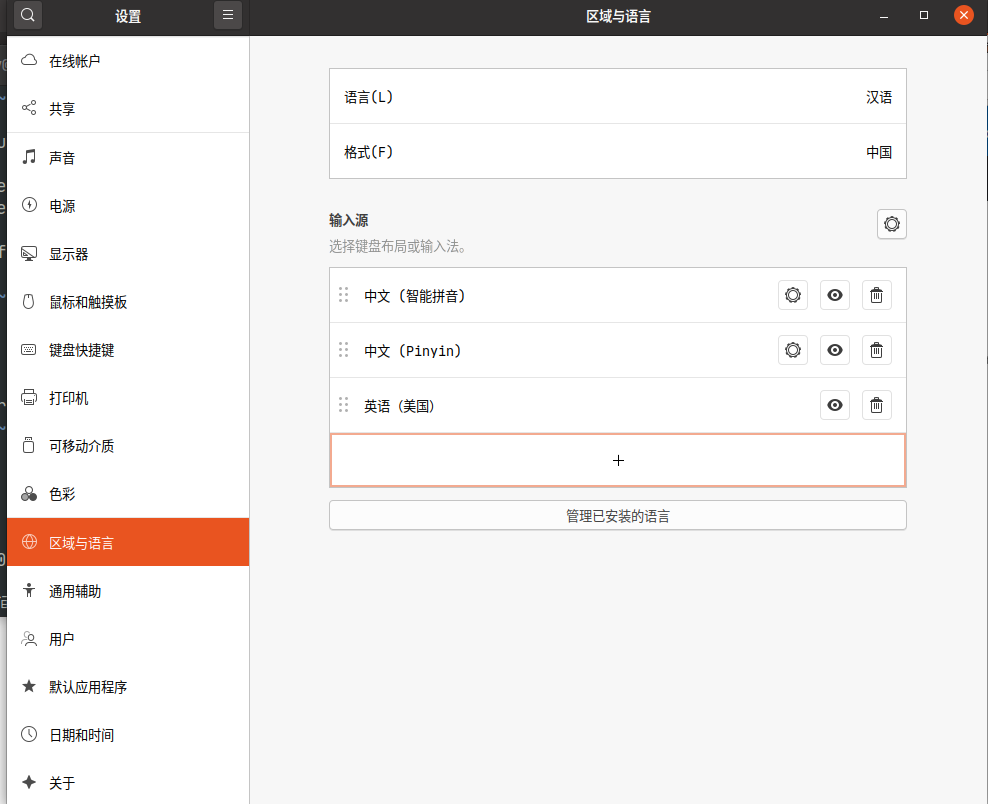Open preferences gear for 中文（智能拼音）

793,295
